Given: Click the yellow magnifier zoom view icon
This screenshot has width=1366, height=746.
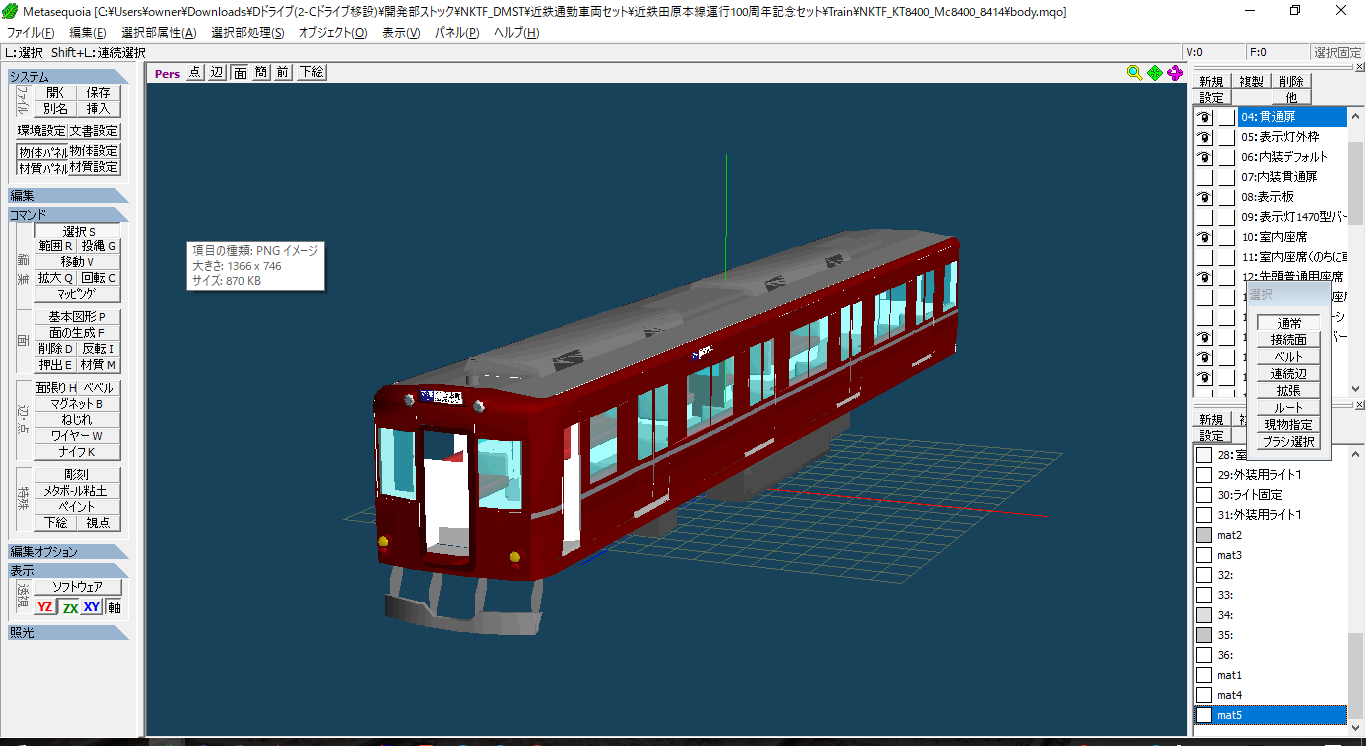Looking at the screenshot, I should (1134, 72).
